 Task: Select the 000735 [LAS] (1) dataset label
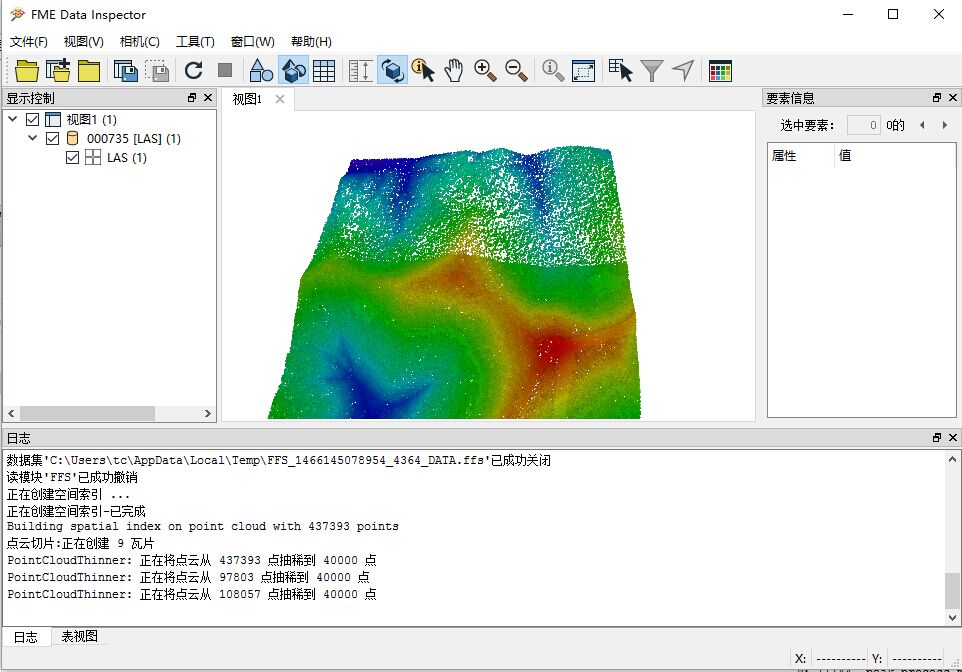coord(134,139)
